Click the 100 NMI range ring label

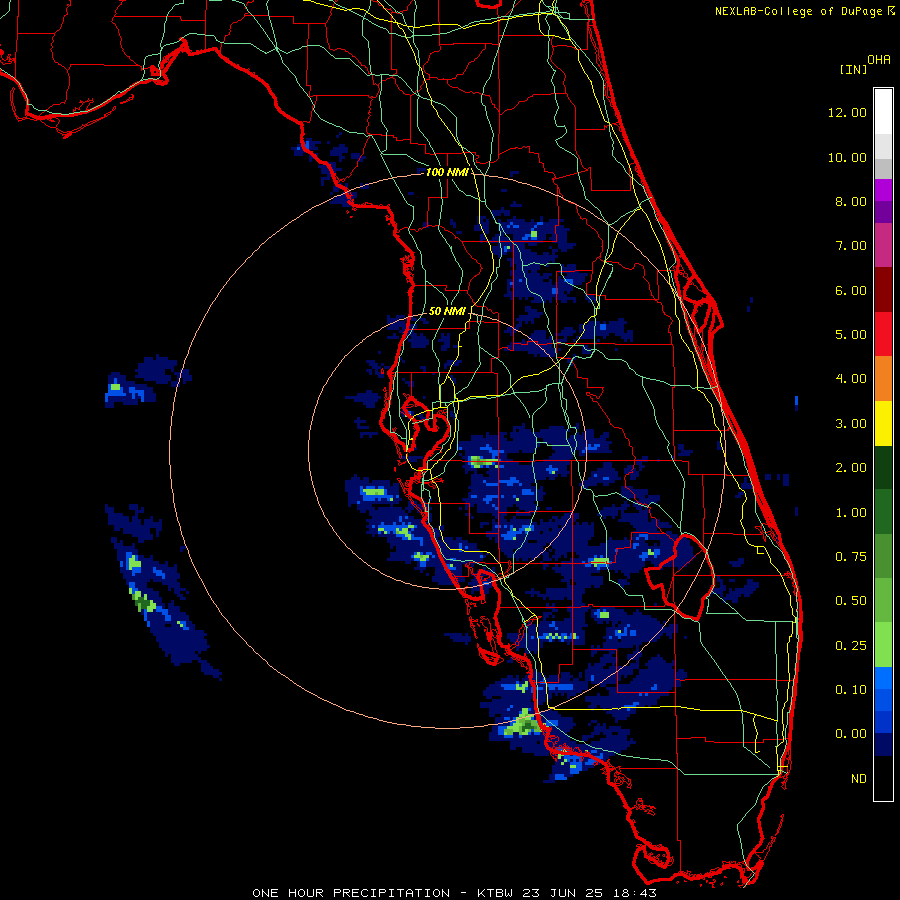click(x=446, y=172)
